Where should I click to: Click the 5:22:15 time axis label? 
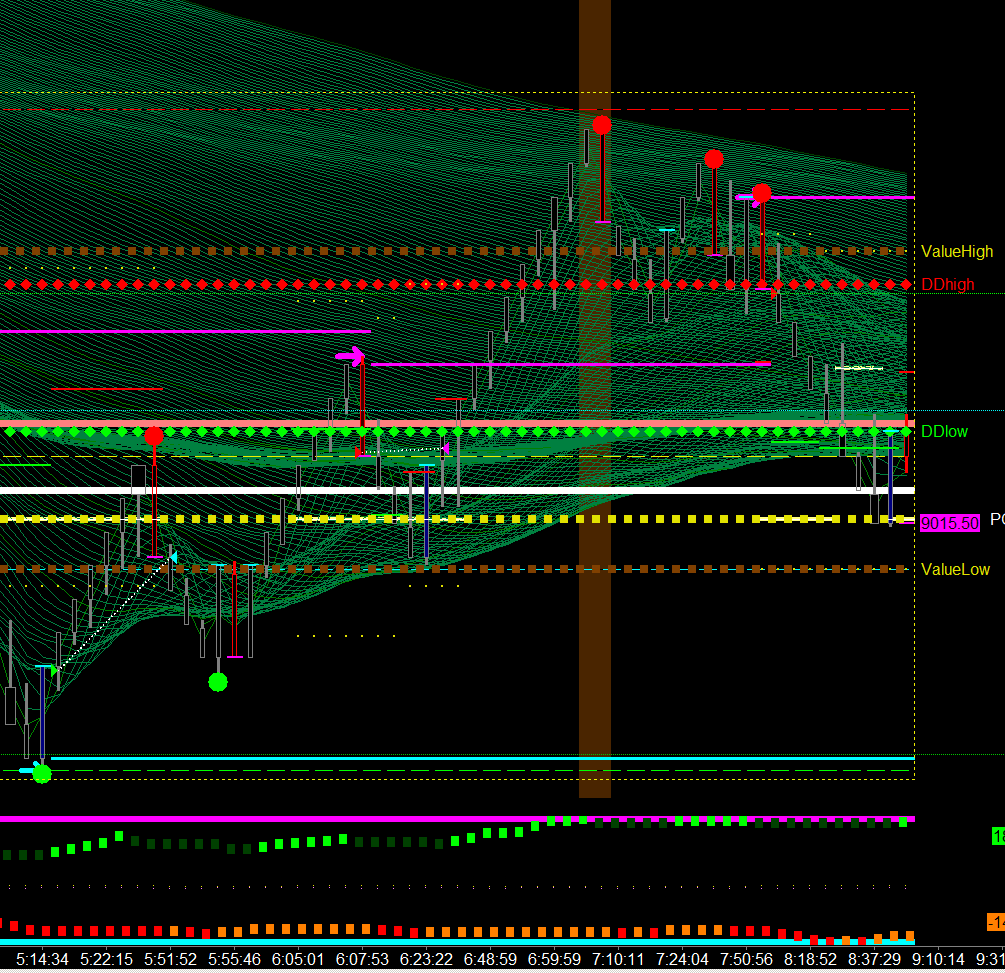[106, 960]
